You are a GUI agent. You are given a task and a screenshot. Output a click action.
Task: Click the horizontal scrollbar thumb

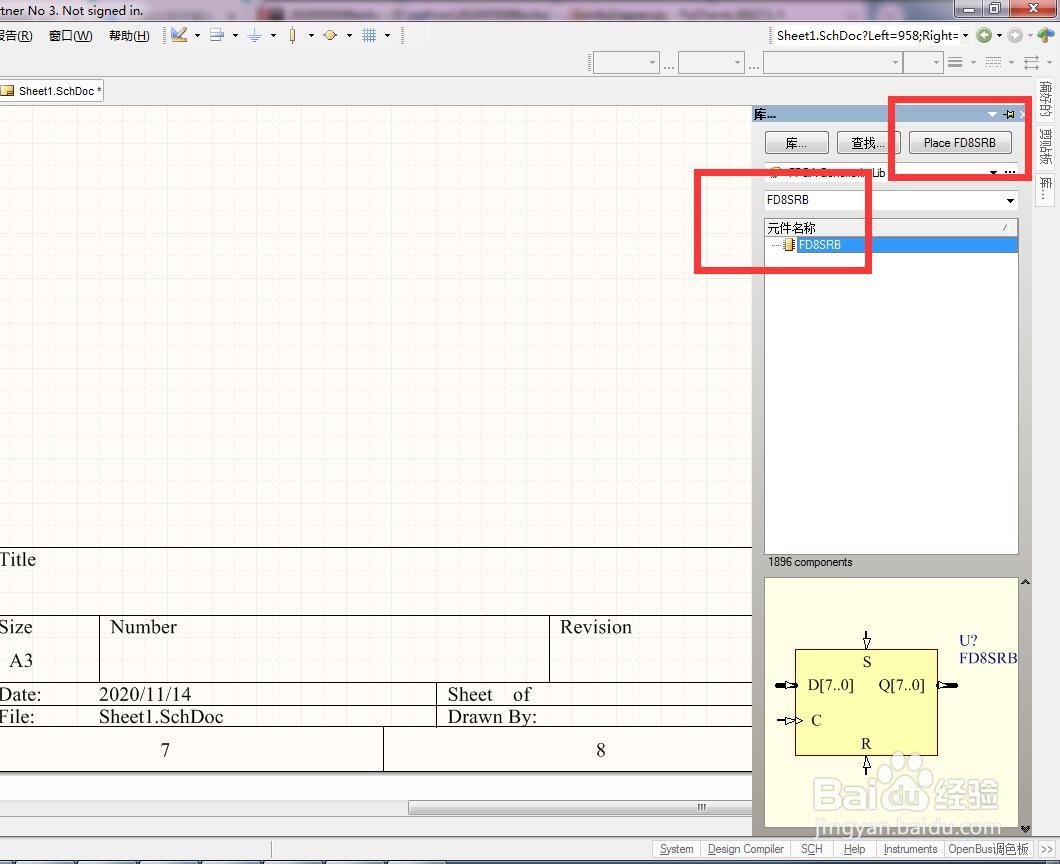(580, 807)
